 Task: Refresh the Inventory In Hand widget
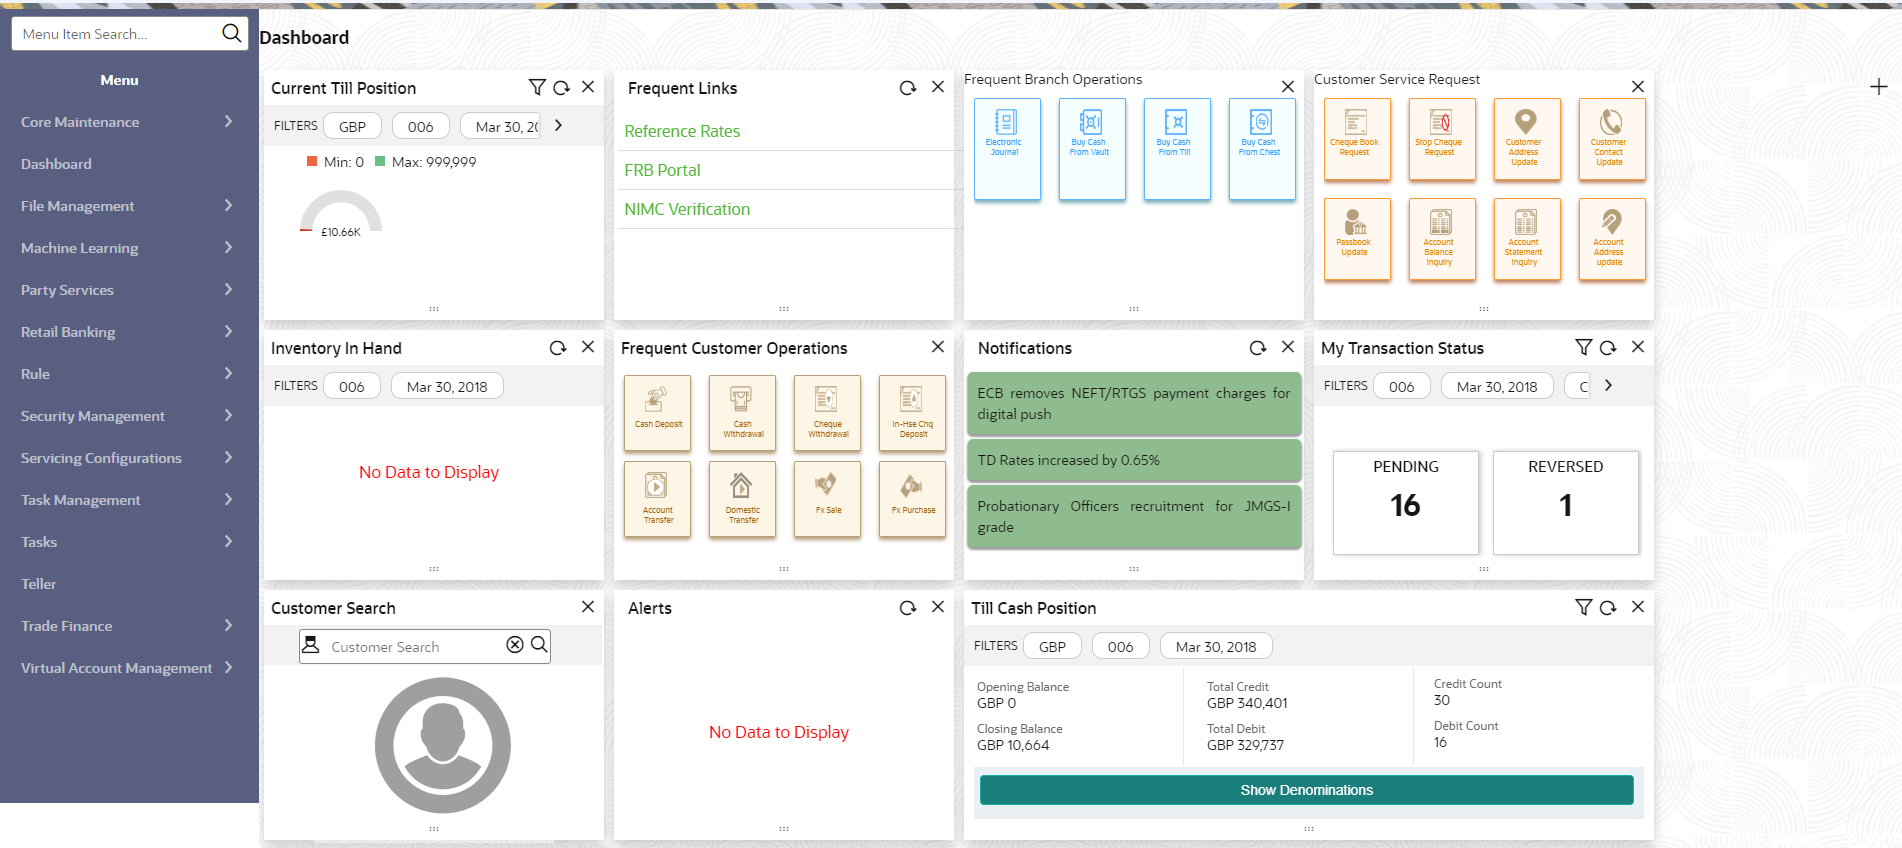[x=558, y=348]
